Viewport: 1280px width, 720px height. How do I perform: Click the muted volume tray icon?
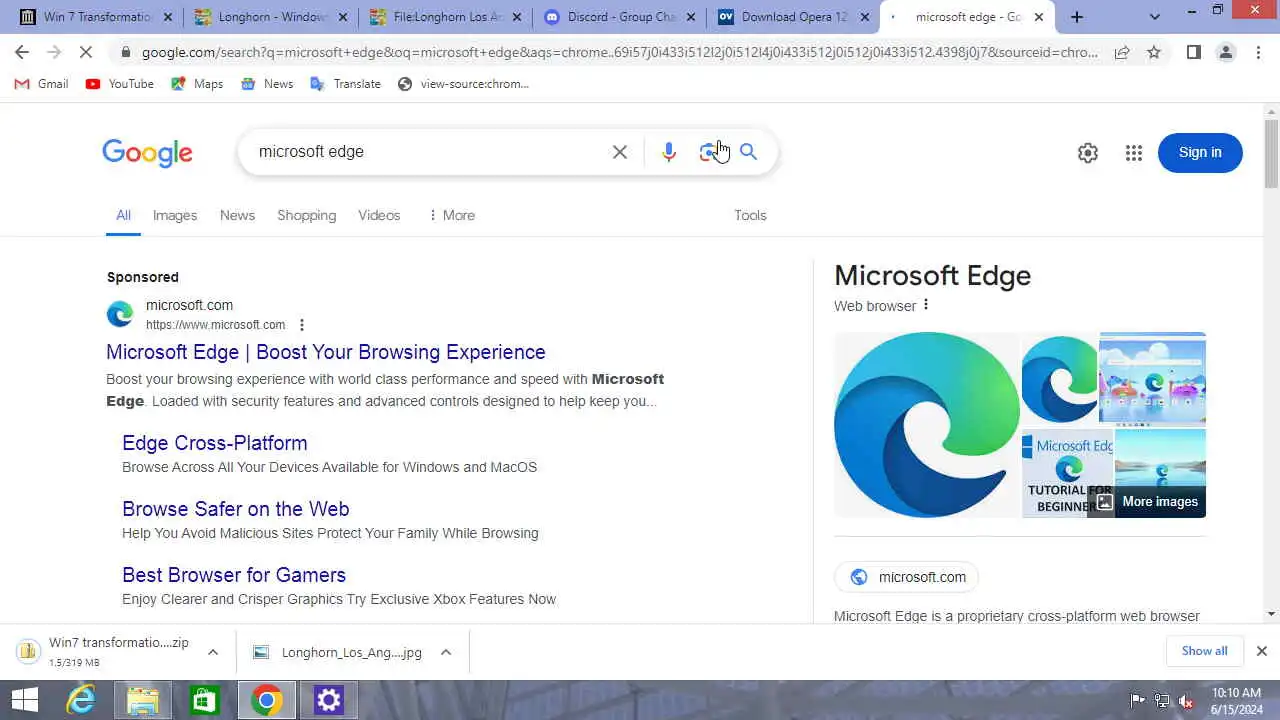1186,701
